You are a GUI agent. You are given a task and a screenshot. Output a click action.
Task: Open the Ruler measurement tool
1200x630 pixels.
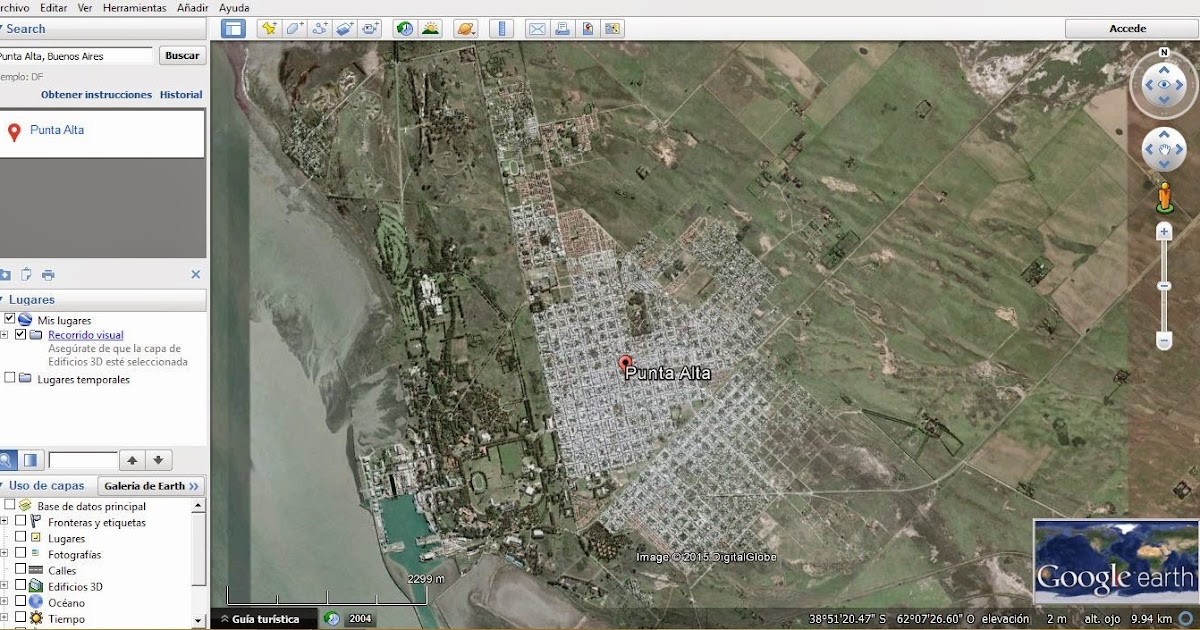tap(500, 29)
